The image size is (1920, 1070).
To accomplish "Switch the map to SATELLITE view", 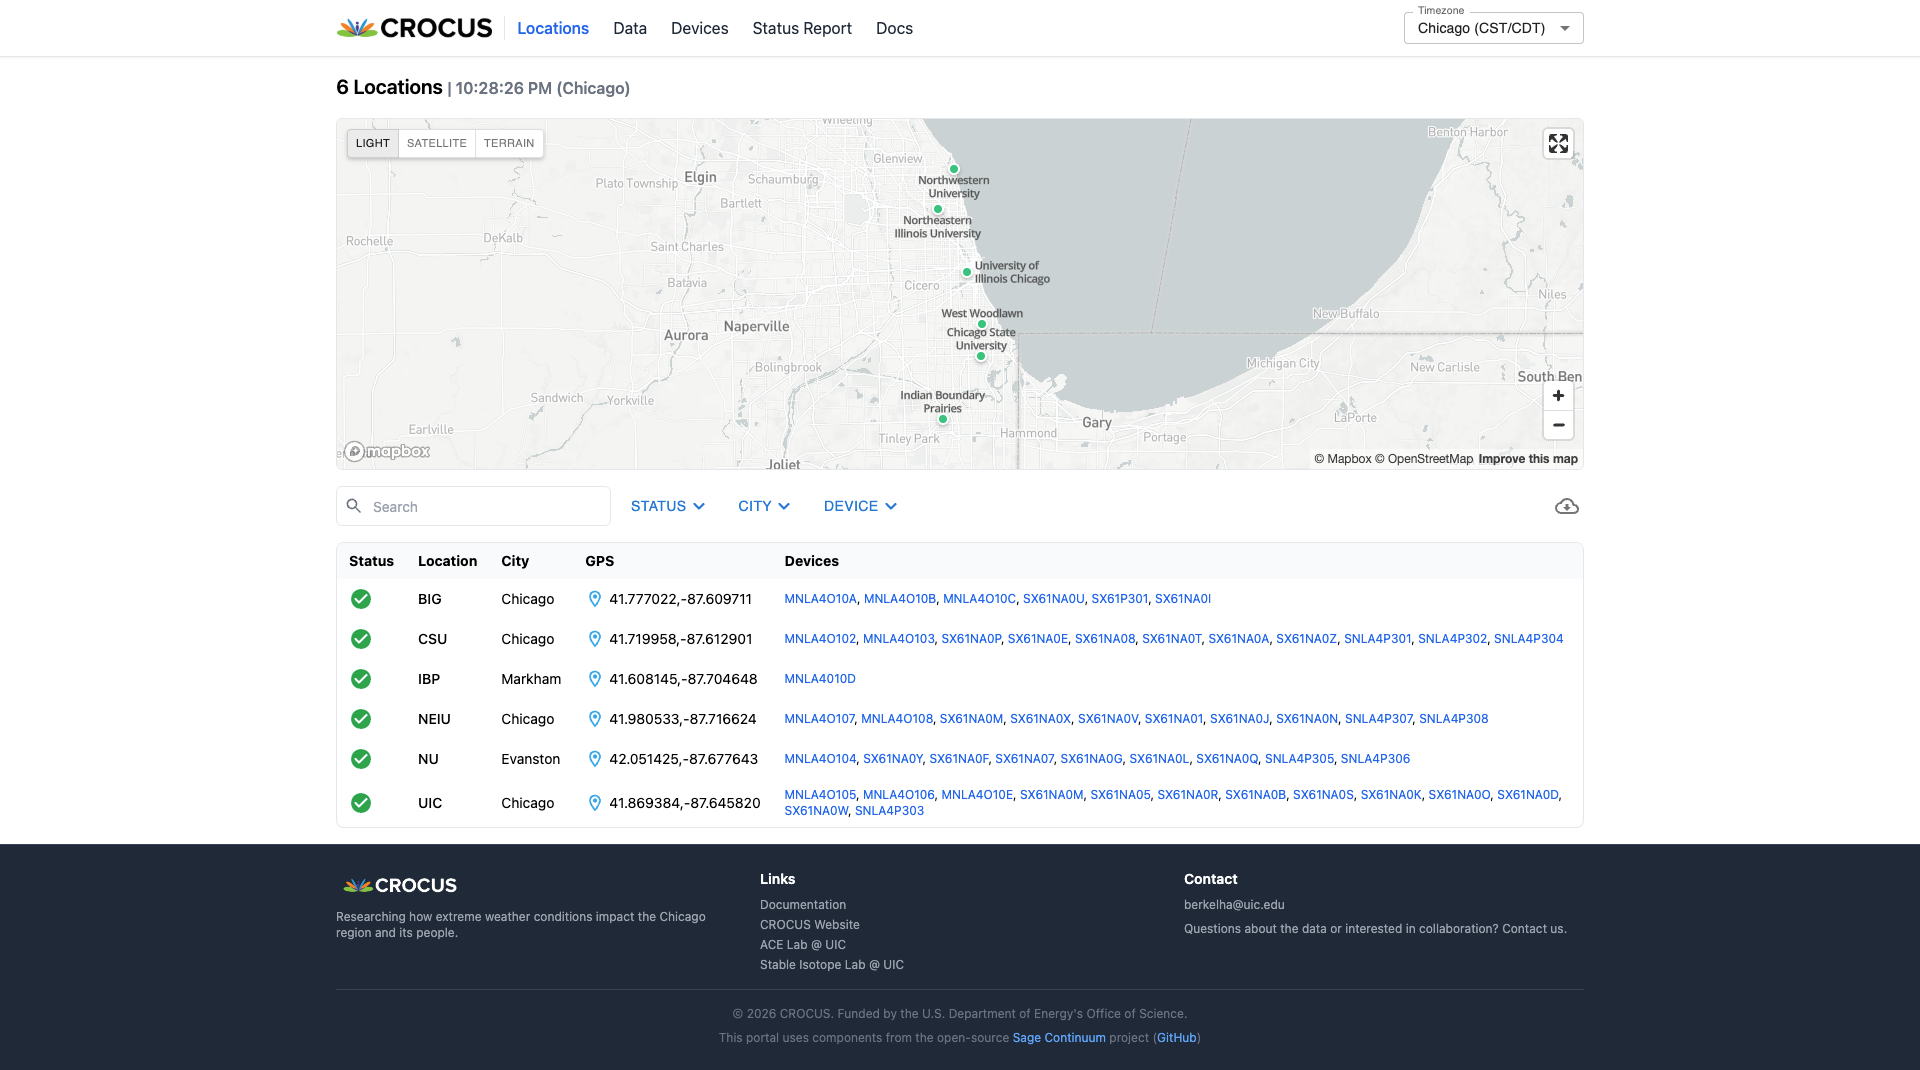I will [436, 143].
